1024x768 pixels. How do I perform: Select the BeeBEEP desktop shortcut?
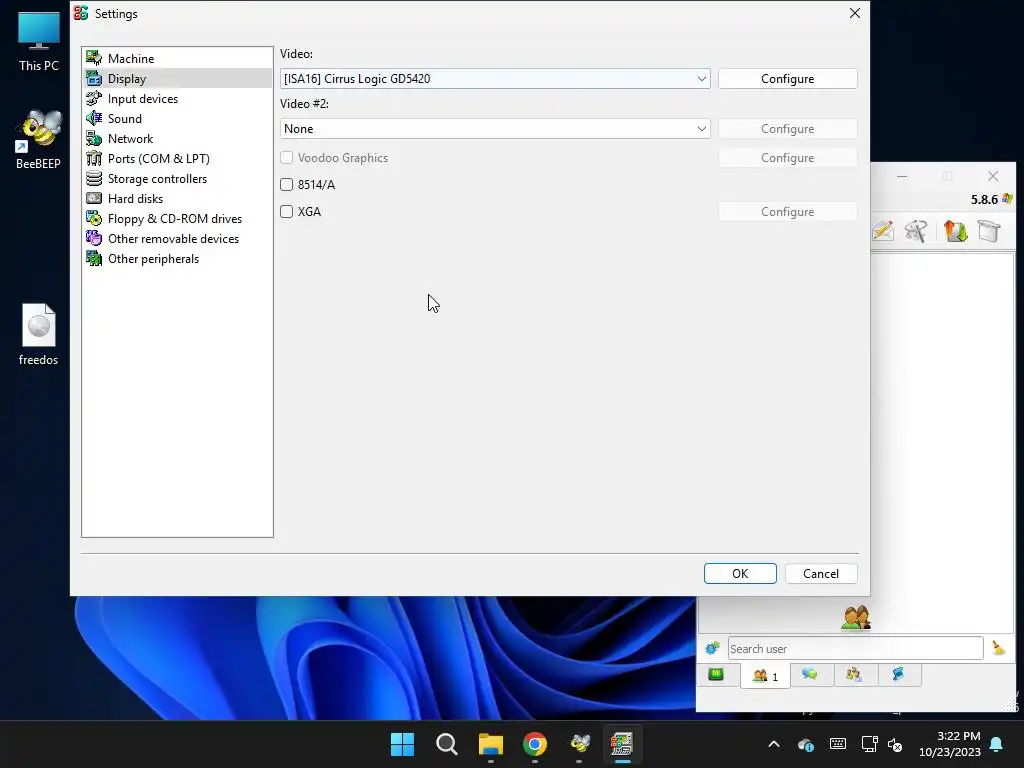click(39, 139)
